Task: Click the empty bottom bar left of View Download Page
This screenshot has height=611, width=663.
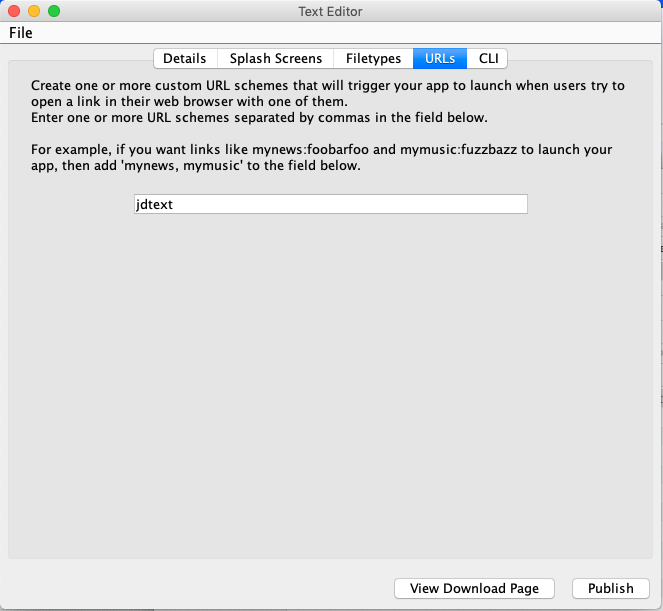Action: 200,589
